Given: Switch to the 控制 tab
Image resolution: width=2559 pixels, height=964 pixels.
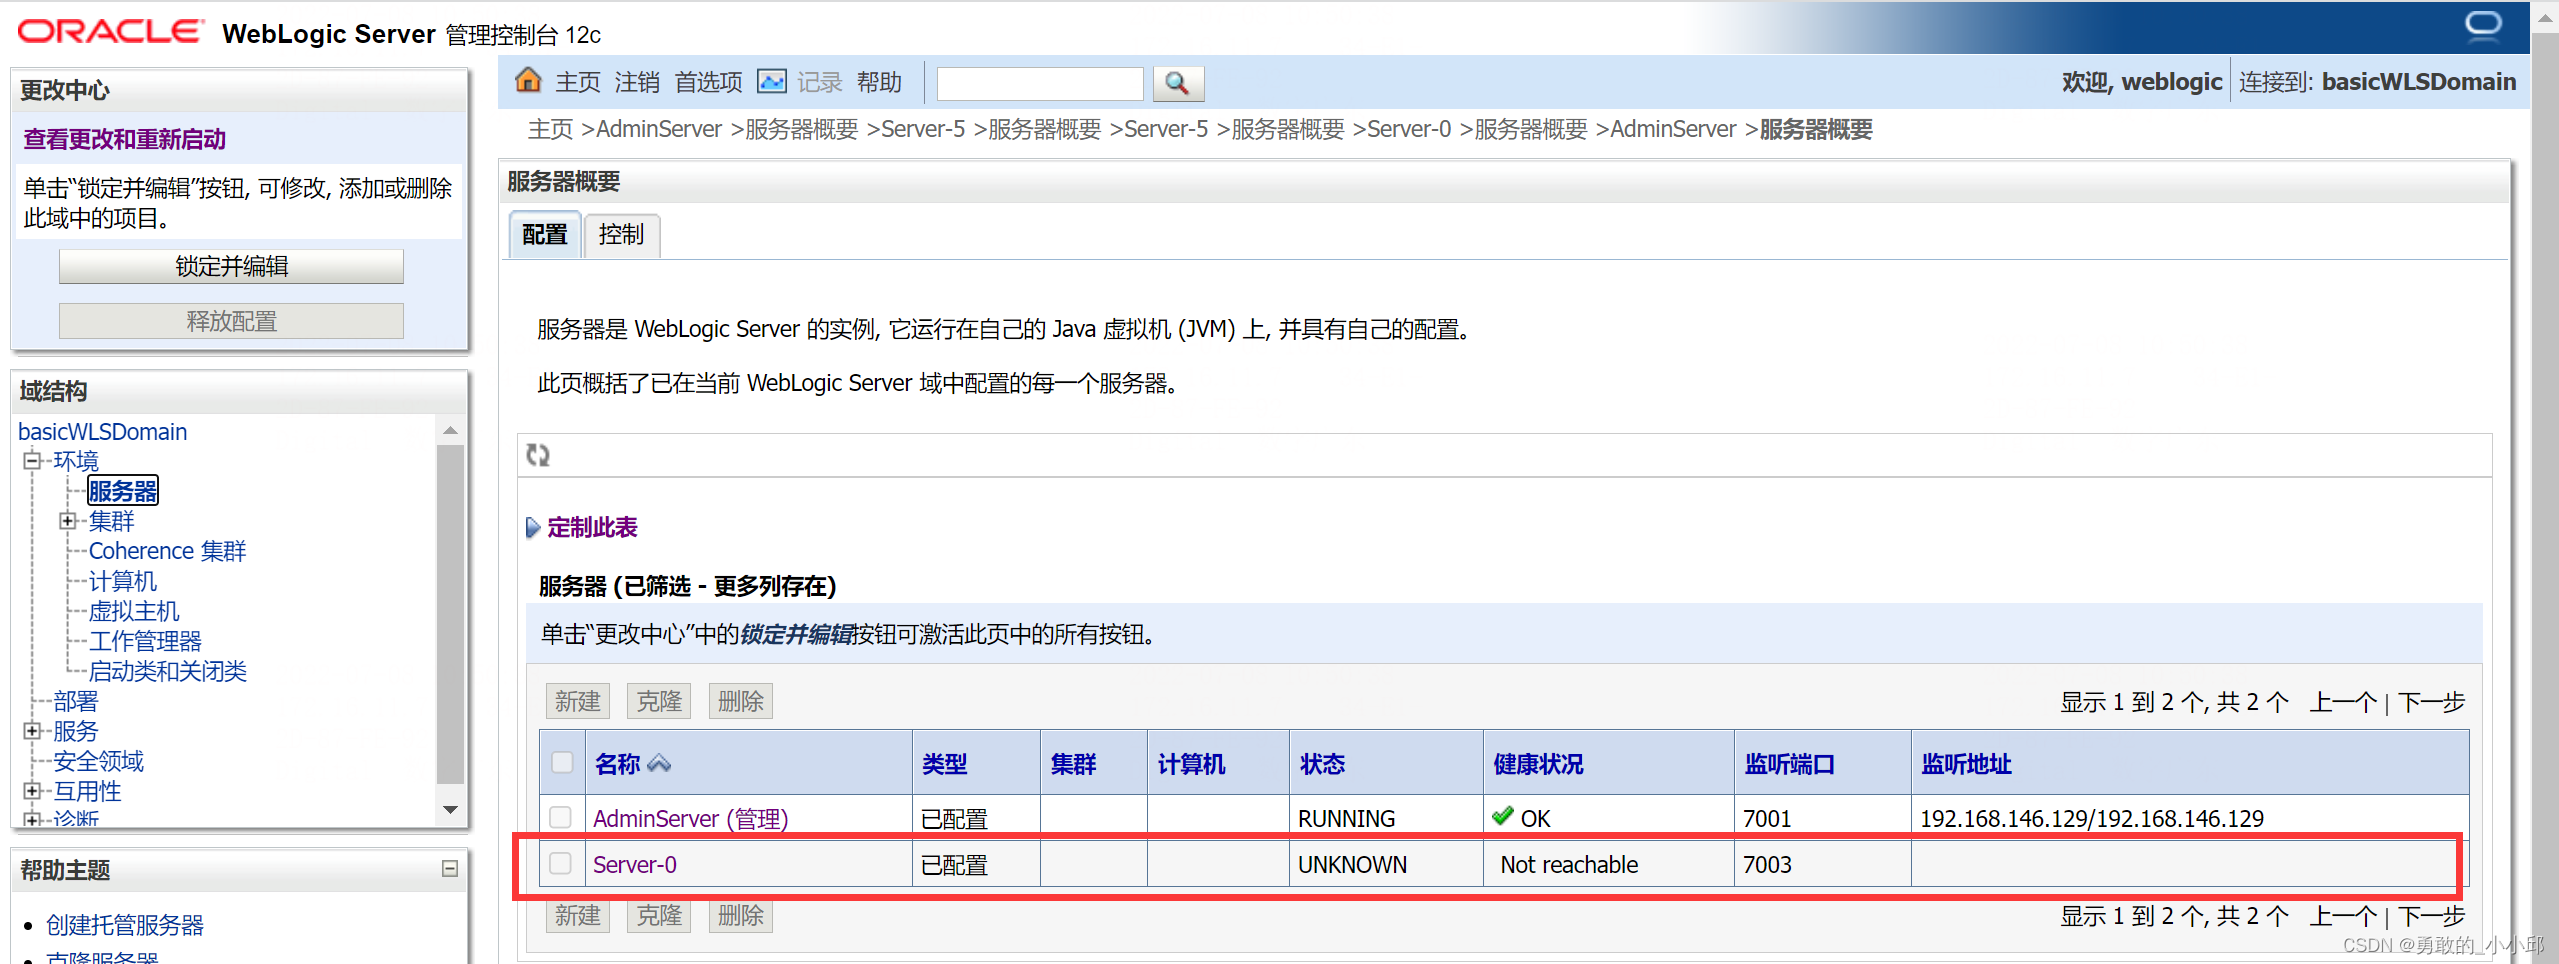Looking at the screenshot, I should [621, 235].
